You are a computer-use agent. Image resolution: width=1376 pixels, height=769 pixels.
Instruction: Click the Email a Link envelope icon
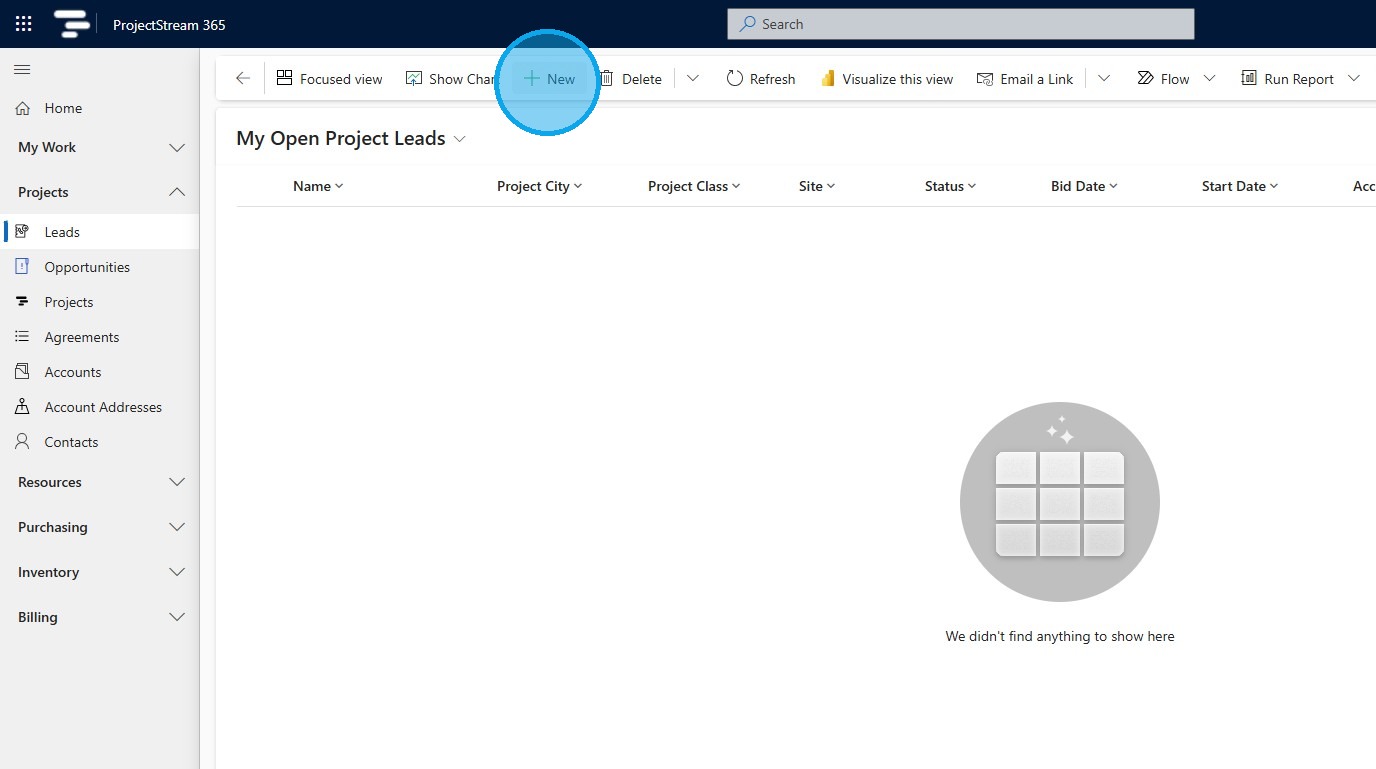(x=985, y=79)
